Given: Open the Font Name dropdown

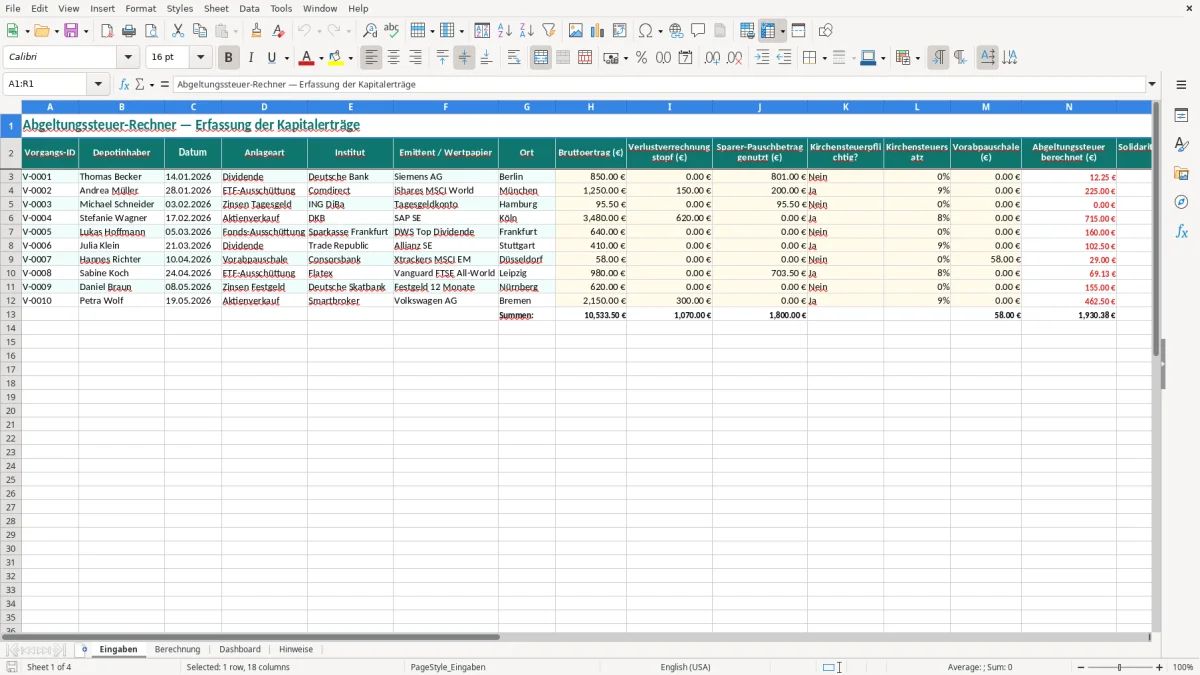Looking at the screenshot, I should pyautogui.click(x=127, y=58).
